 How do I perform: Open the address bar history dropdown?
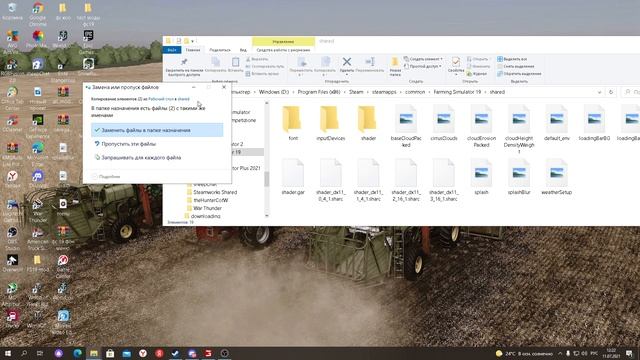pyautogui.click(x=599, y=92)
